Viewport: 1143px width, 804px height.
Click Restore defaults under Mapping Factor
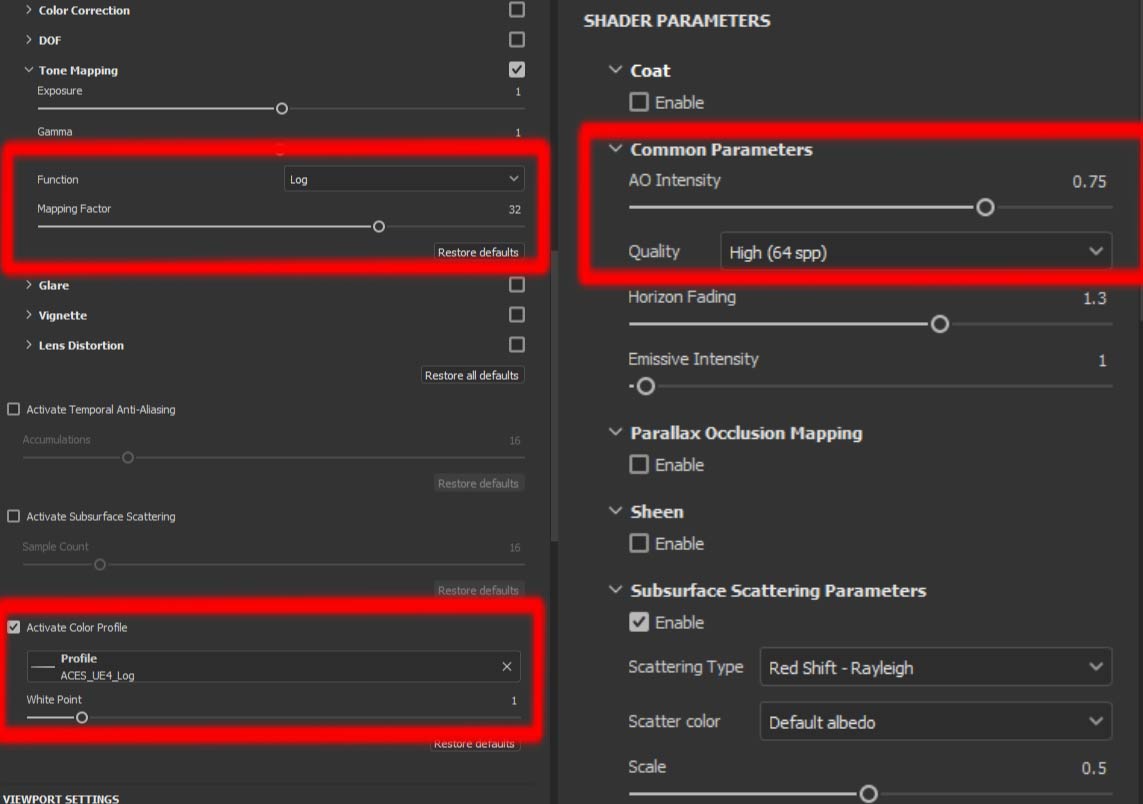pyautogui.click(x=478, y=251)
